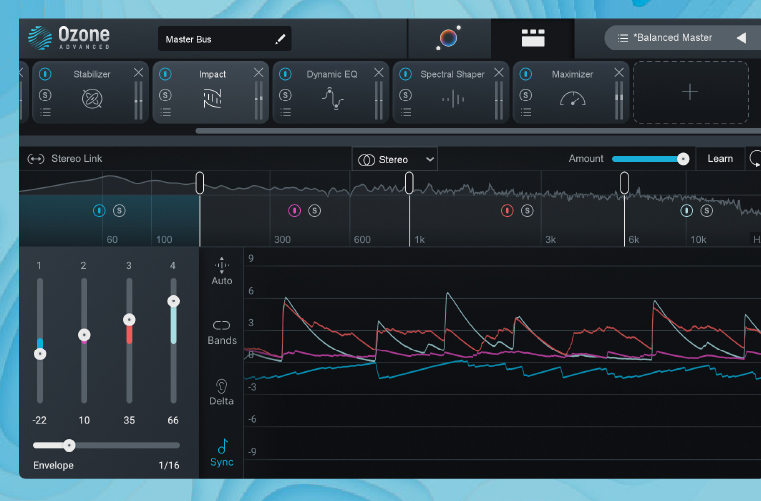Click the crossover handle at 1k
Viewport: 761px width, 501px height.
[x=409, y=183]
